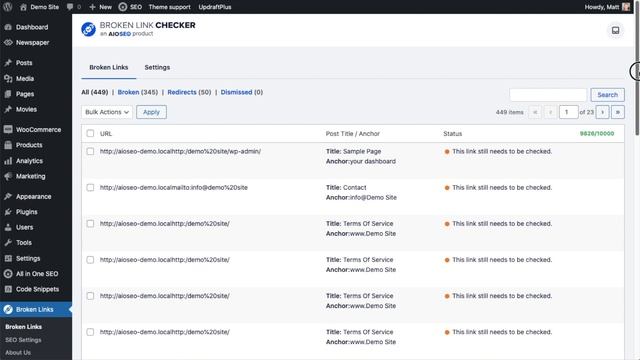Click the WordPress logo icon
The image size is (640, 360).
(7, 7)
